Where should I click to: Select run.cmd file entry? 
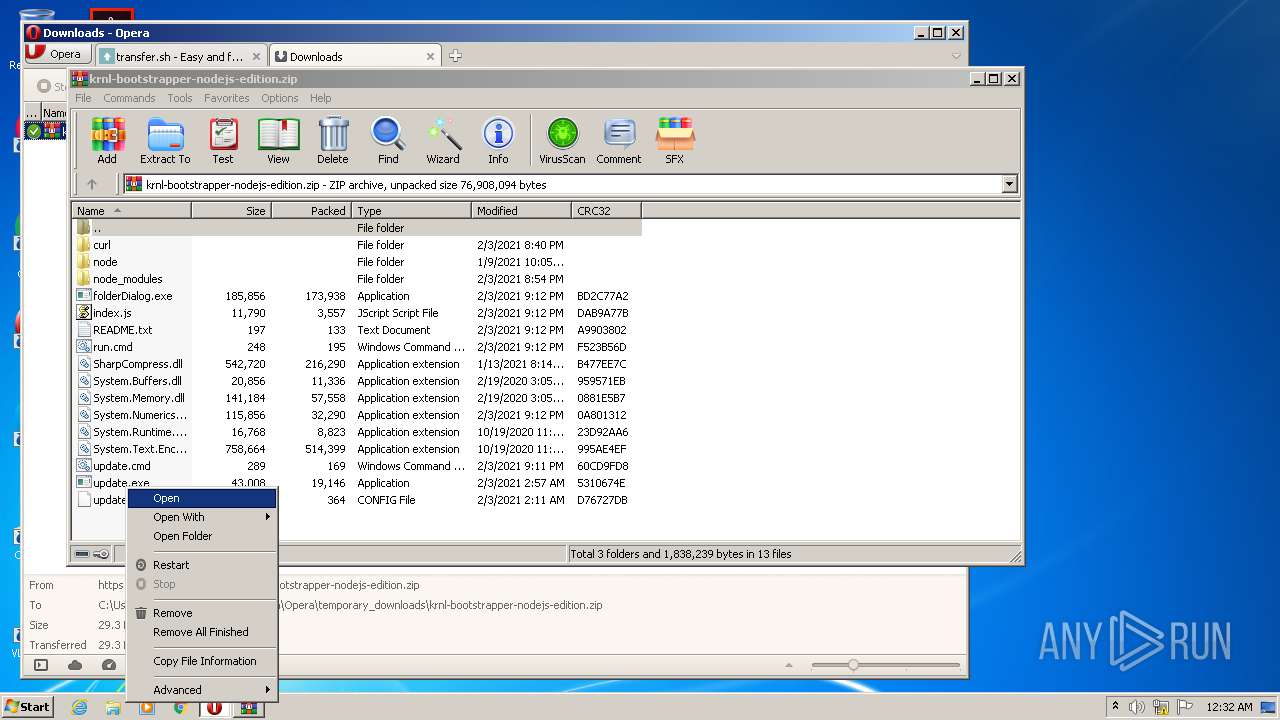click(x=356, y=347)
